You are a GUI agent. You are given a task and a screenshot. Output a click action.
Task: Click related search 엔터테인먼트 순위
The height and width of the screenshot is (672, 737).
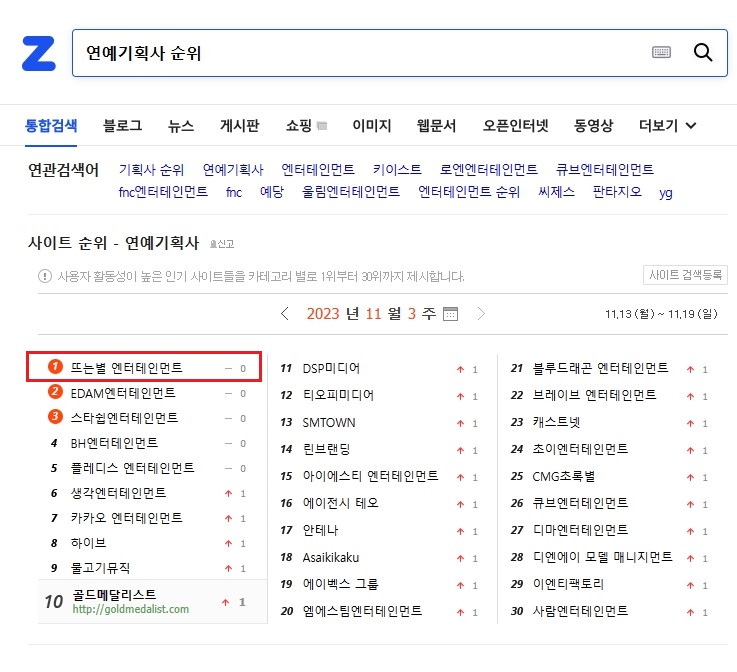pyautogui.click(x=469, y=192)
